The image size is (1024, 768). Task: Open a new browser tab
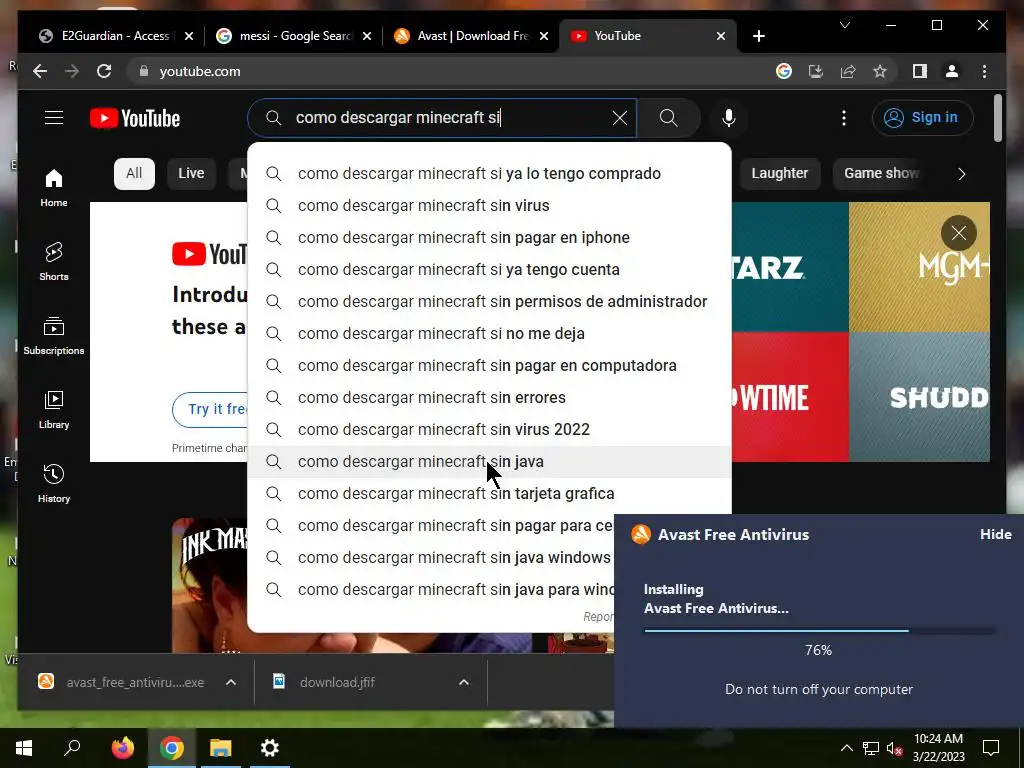point(758,36)
